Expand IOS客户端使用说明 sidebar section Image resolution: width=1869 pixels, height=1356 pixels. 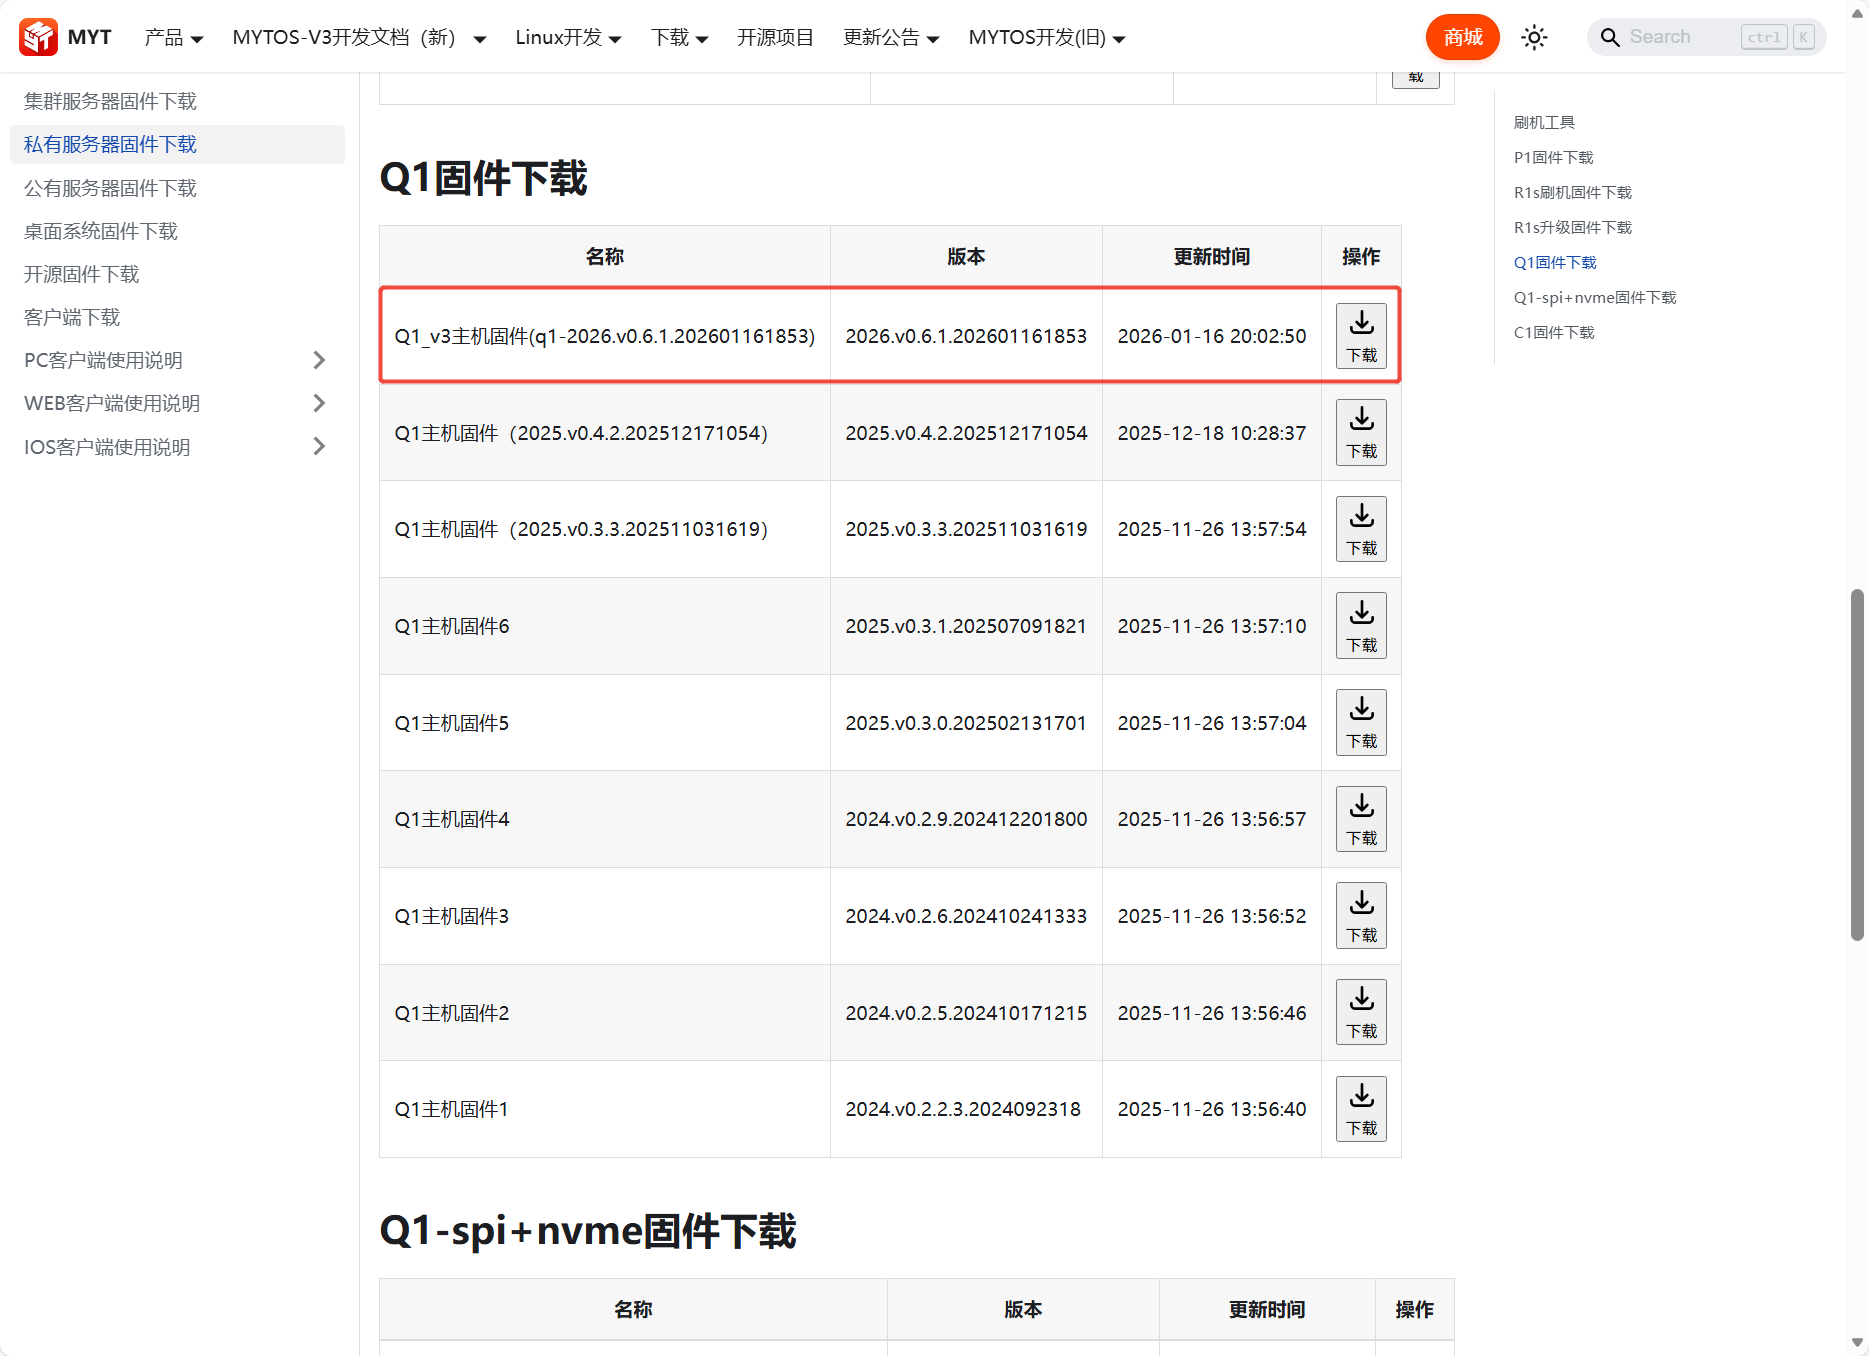[319, 447]
